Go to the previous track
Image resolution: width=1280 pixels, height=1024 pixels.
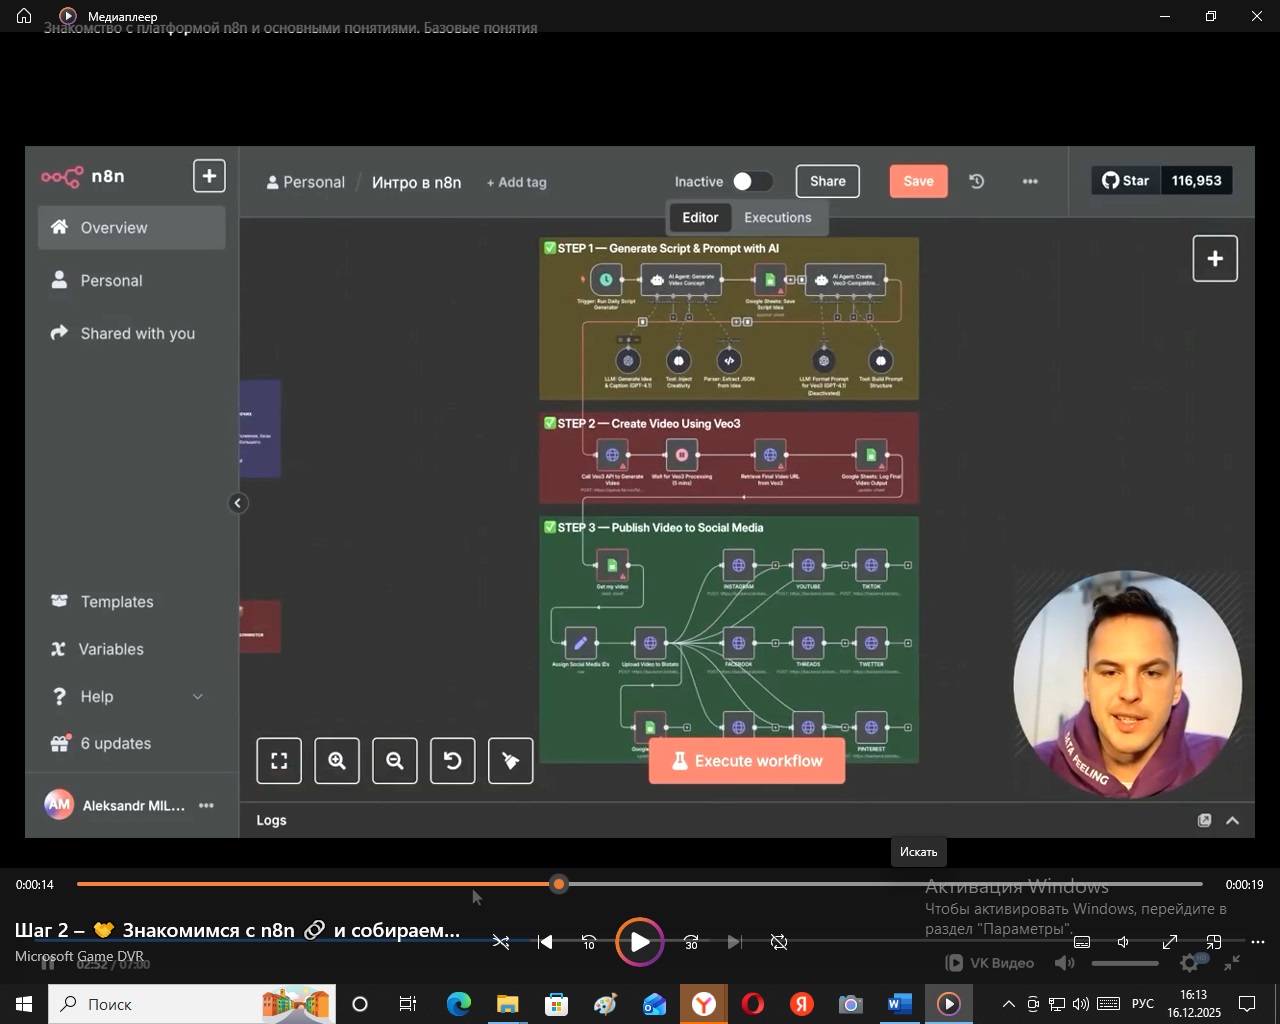545,942
